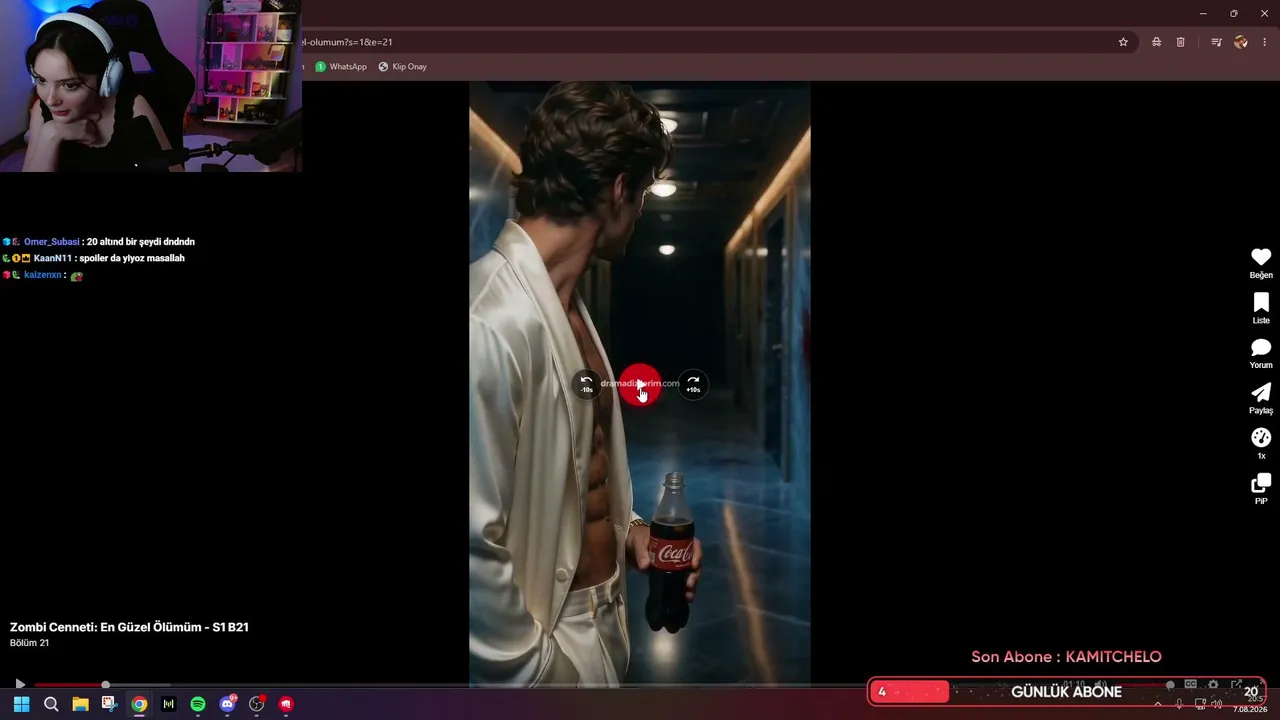1280x720 pixels.
Task: Click the webcam overlay thumbnail
Action: 150,86
